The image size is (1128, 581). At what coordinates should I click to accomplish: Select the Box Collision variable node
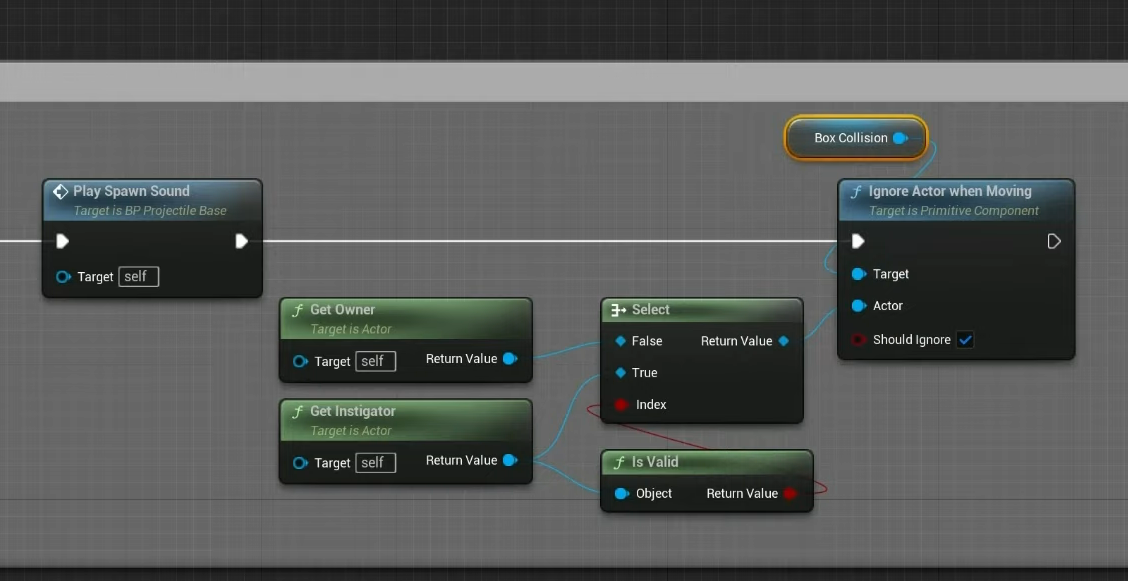[x=850, y=138]
